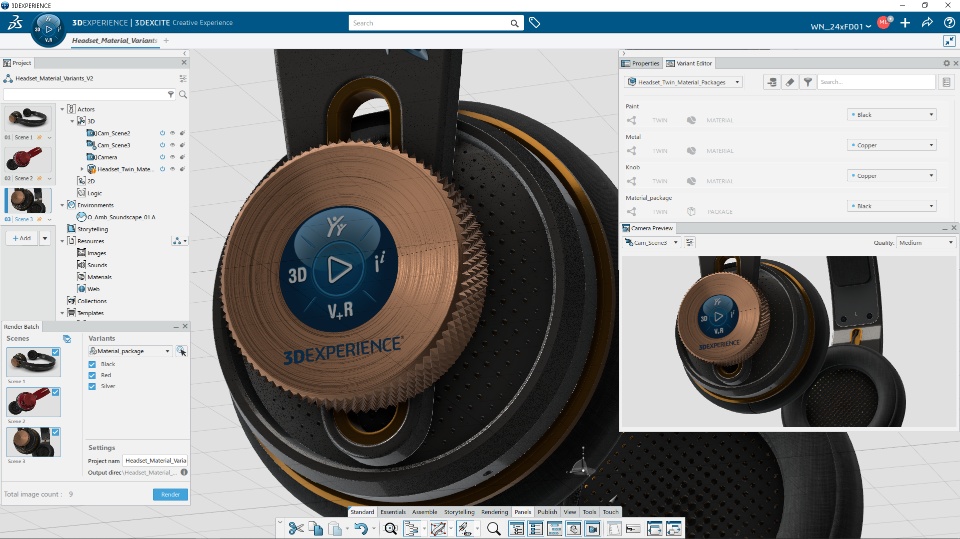Switch to the Essentials toolbar tab

[x=393, y=511]
